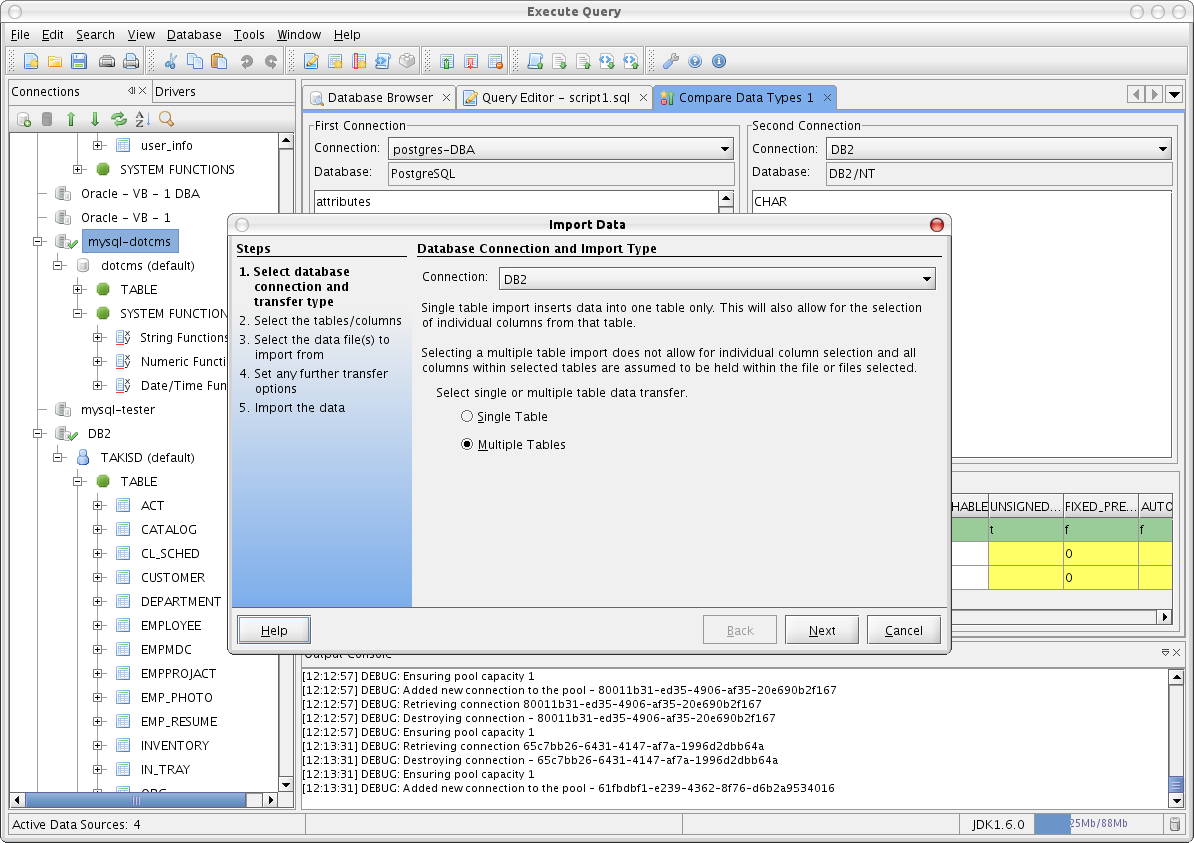Expand the EMPLOYEE table node
The width and height of the screenshot is (1194, 843).
pos(97,625)
